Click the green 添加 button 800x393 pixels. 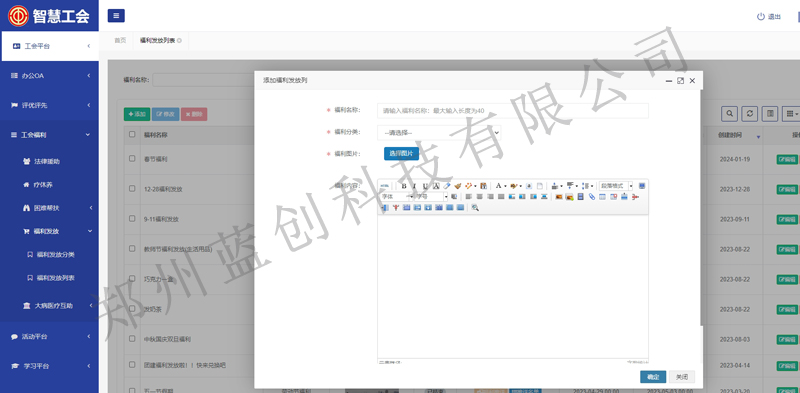click(137, 114)
